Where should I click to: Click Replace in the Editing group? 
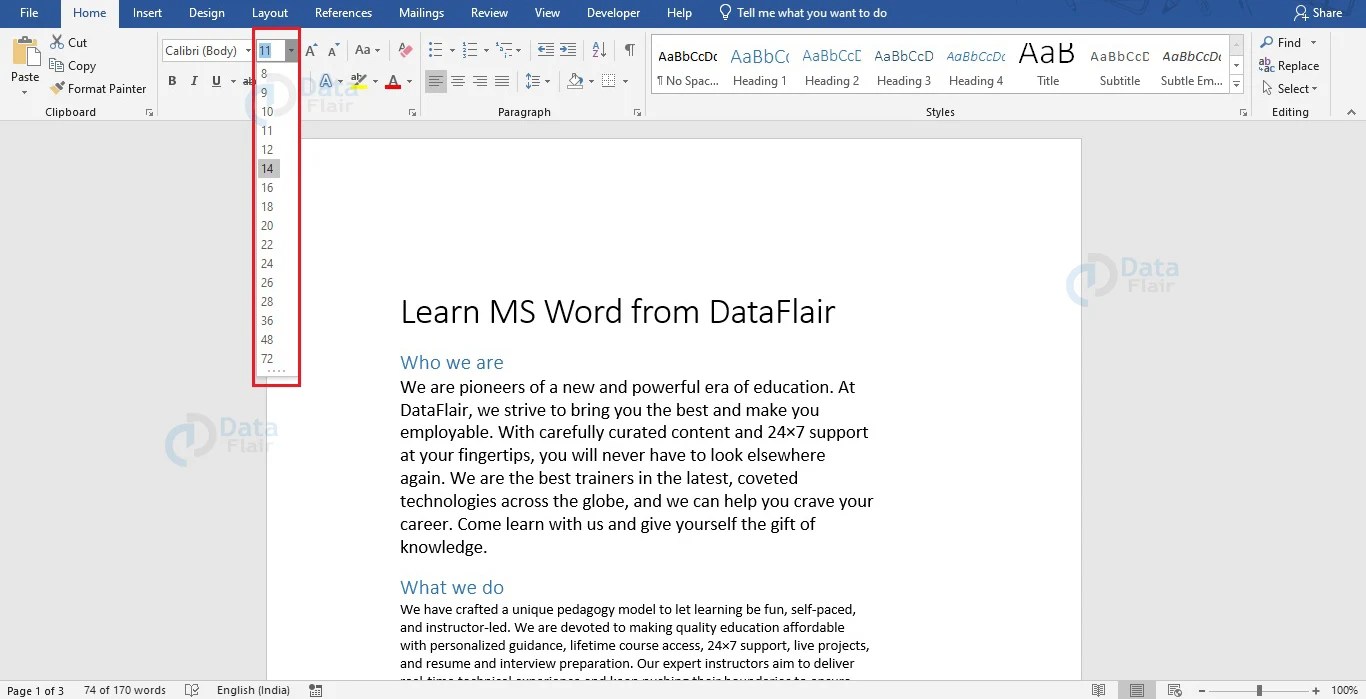pos(1290,66)
